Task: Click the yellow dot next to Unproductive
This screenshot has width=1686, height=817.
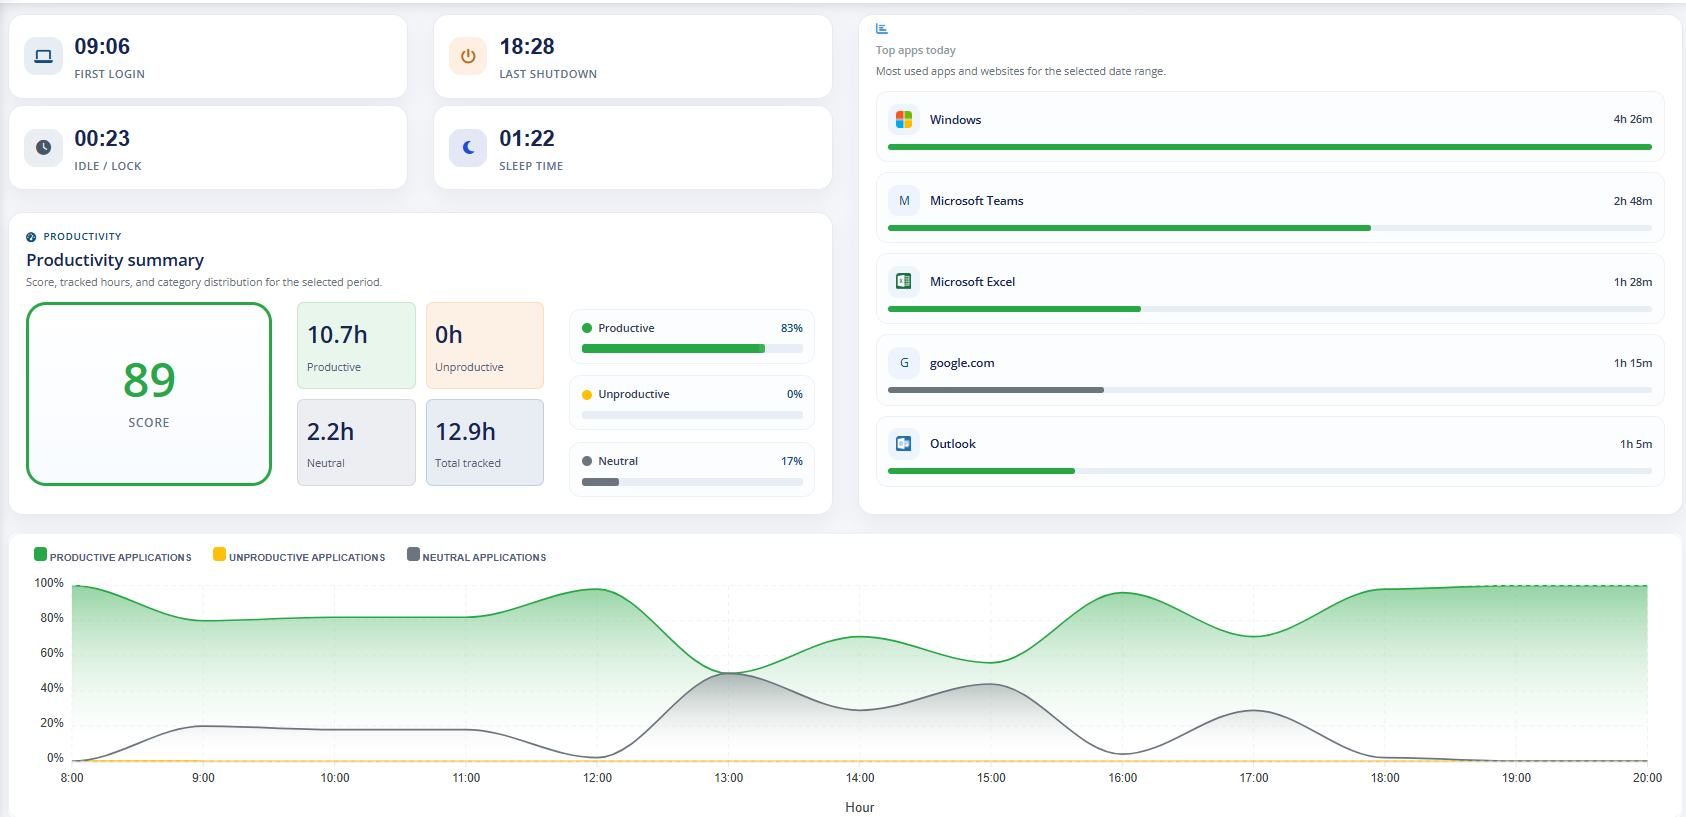Action: (x=587, y=395)
